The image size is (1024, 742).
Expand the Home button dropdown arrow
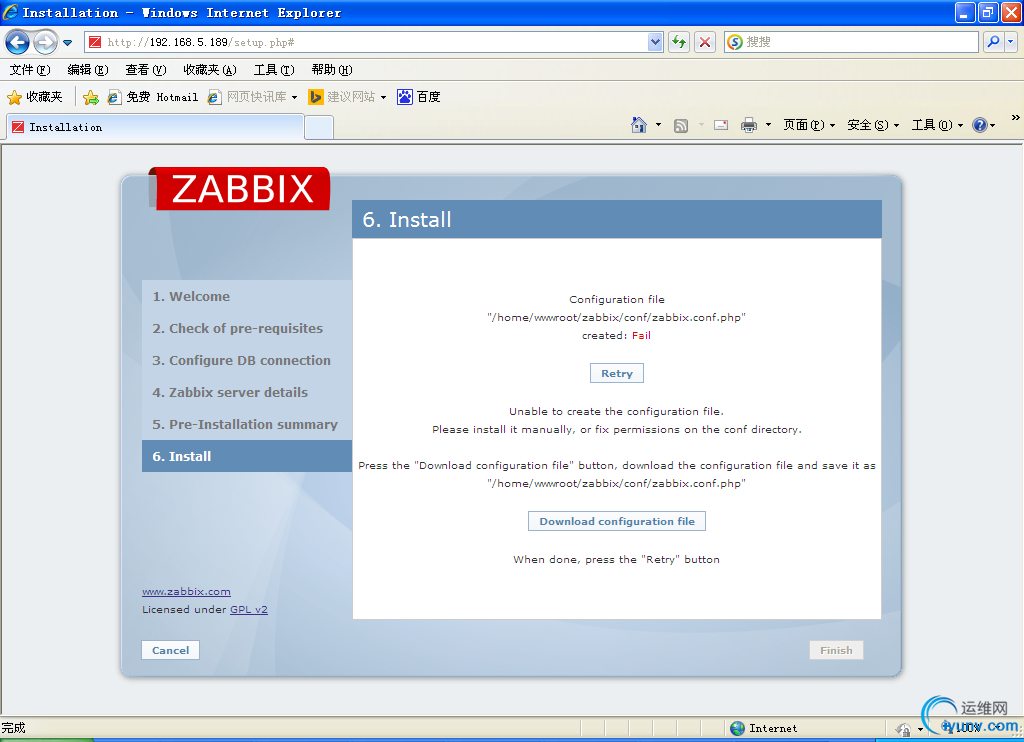tap(658, 125)
